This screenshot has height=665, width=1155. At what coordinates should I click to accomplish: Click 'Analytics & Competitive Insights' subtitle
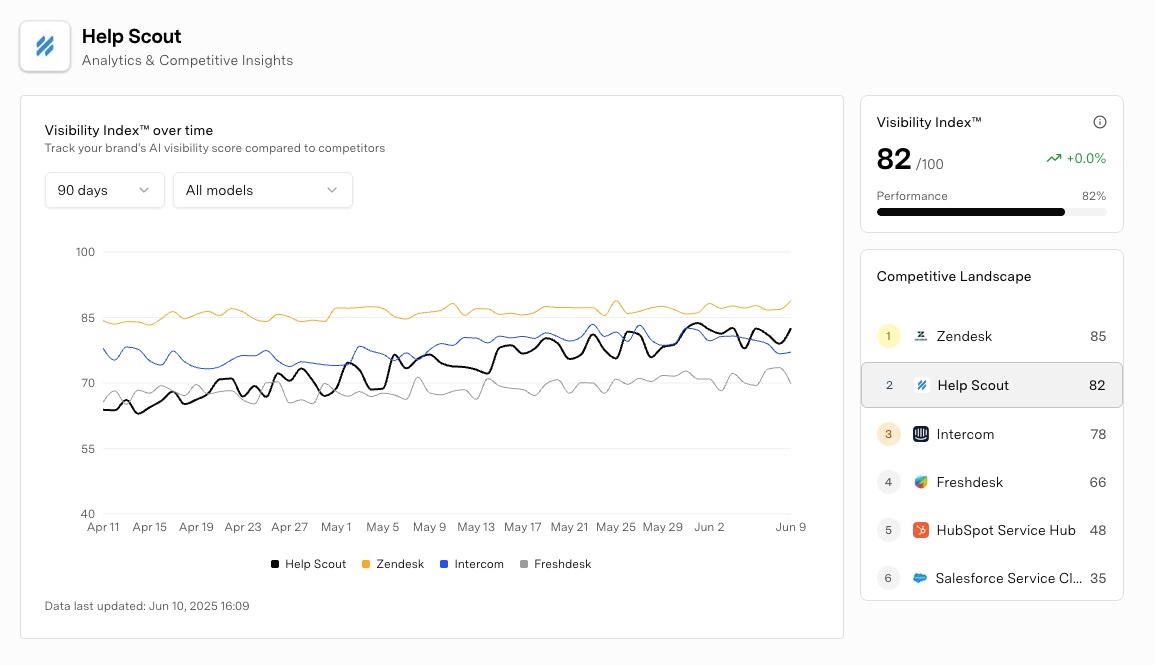[x=187, y=60]
